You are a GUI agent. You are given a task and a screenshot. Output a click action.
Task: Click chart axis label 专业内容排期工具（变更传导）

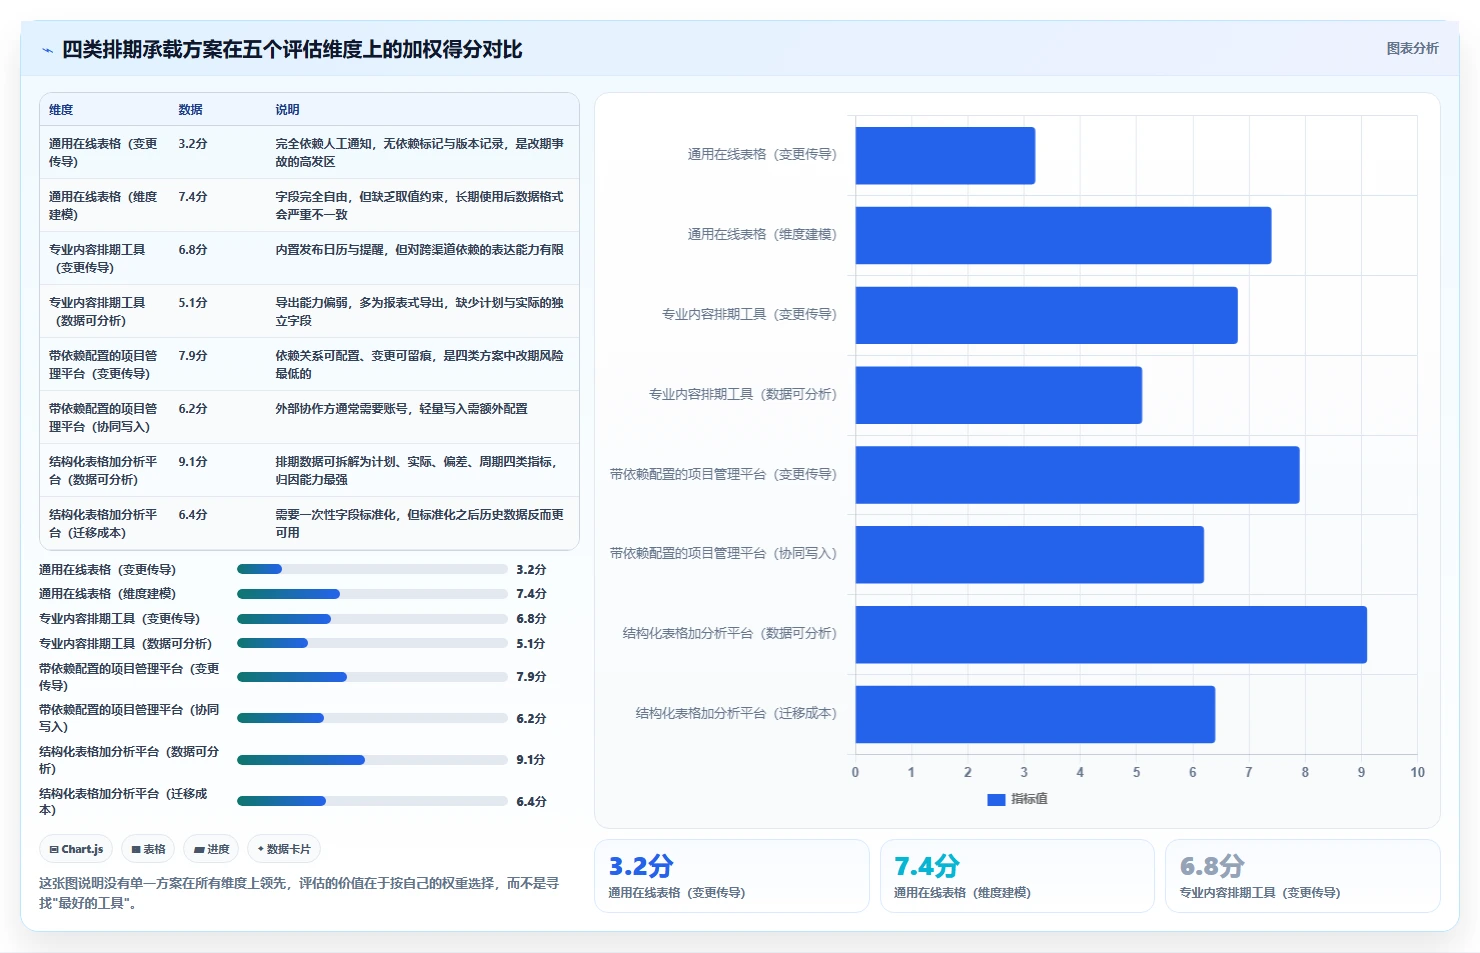pyautogui.click(x=749, y=315)
